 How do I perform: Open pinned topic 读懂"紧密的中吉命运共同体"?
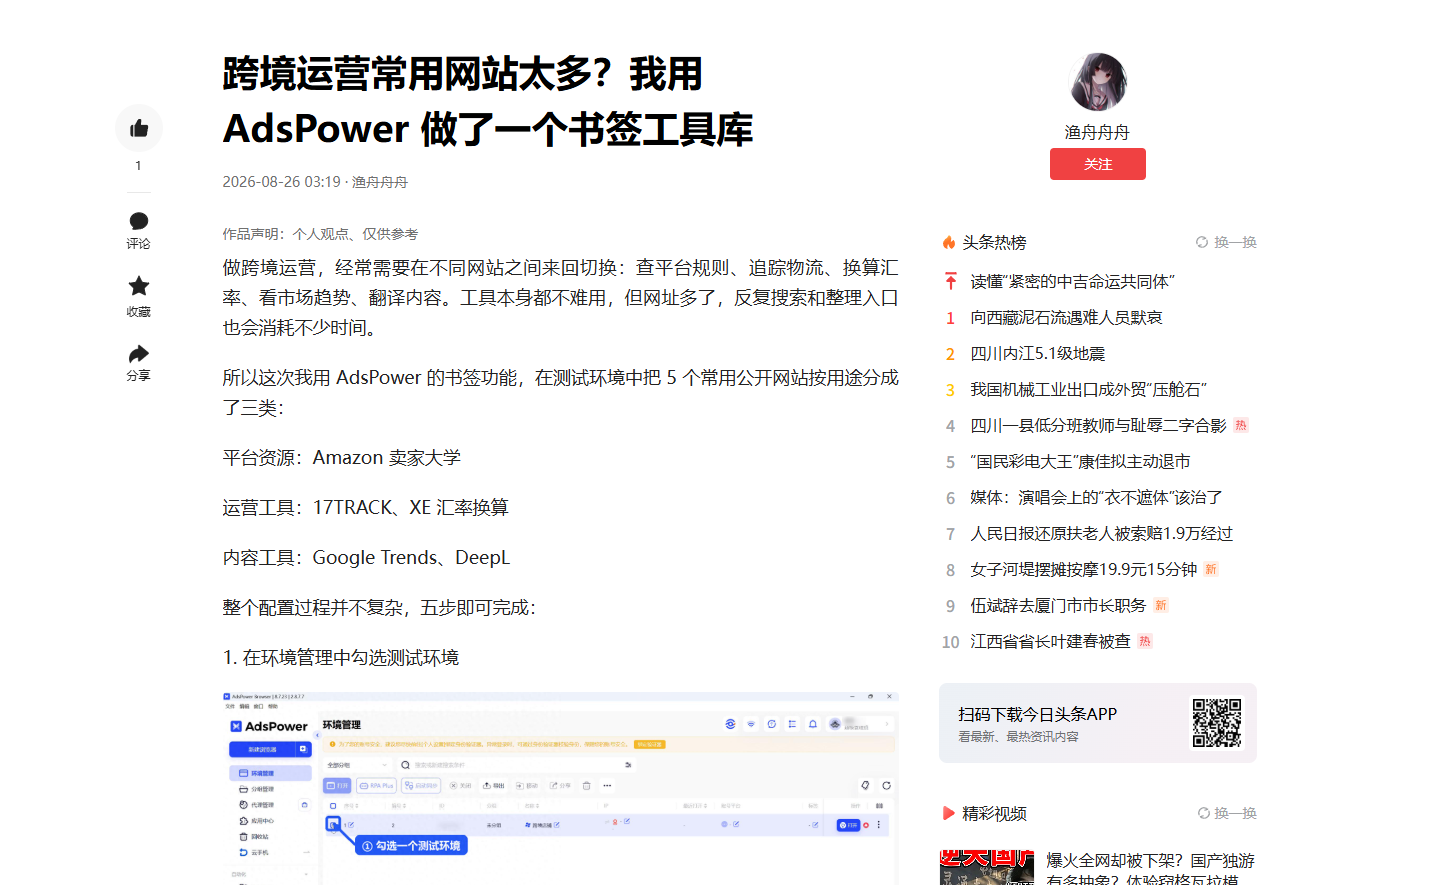tap(1072, 282)
